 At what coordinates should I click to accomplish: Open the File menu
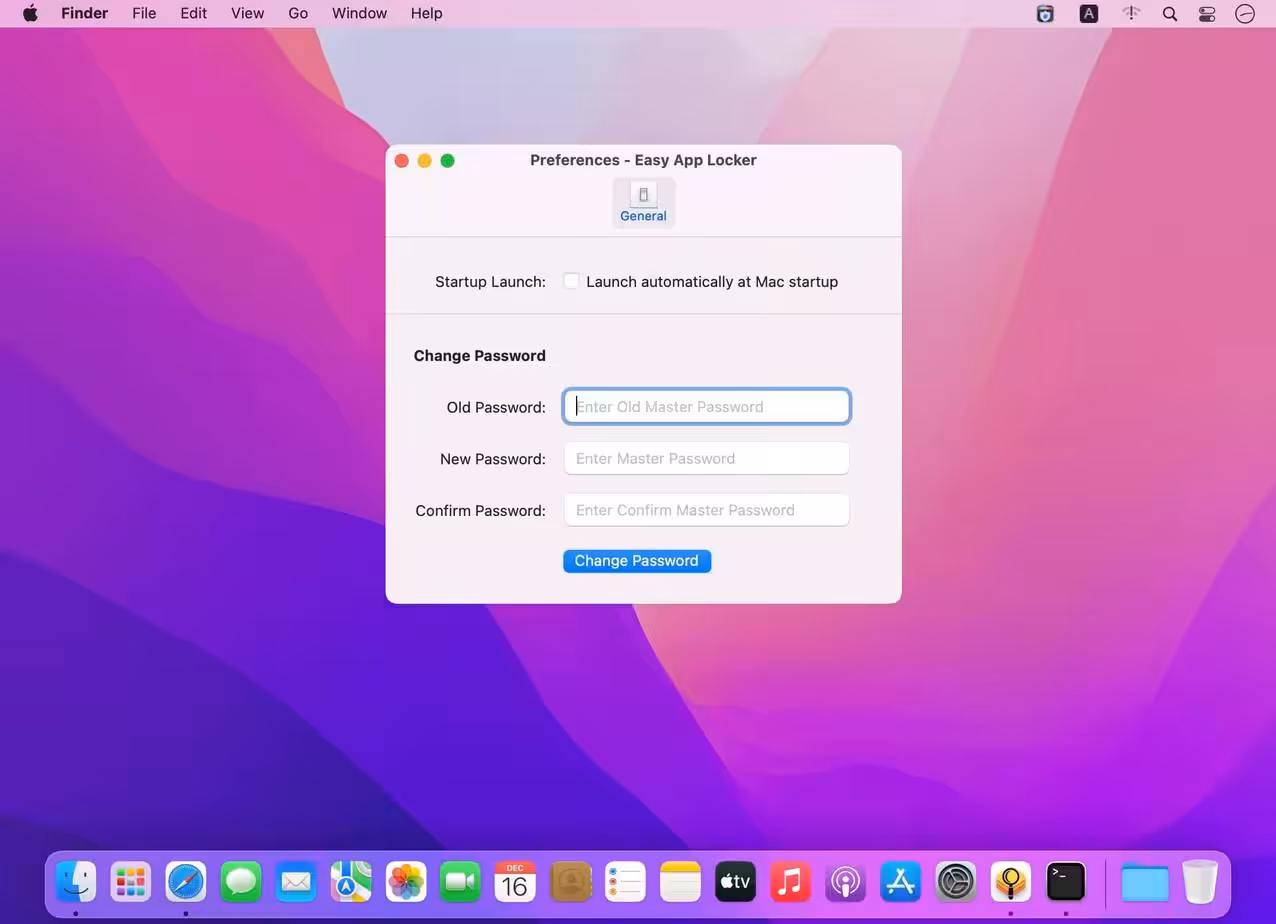[144, 13]
